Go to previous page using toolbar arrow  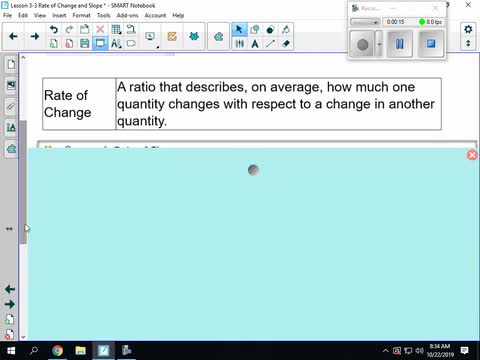pos(13,36)
